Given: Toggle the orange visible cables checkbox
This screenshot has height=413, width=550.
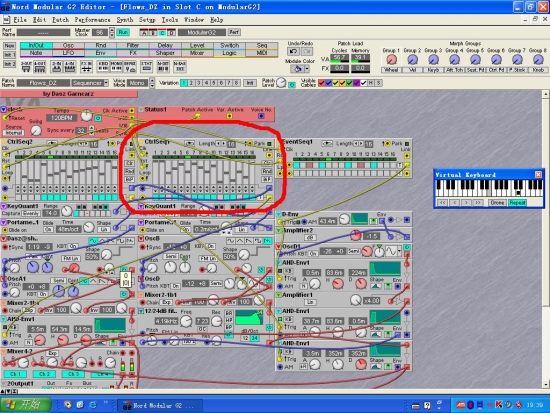Looking at the screenshot, I should [342, 83].
